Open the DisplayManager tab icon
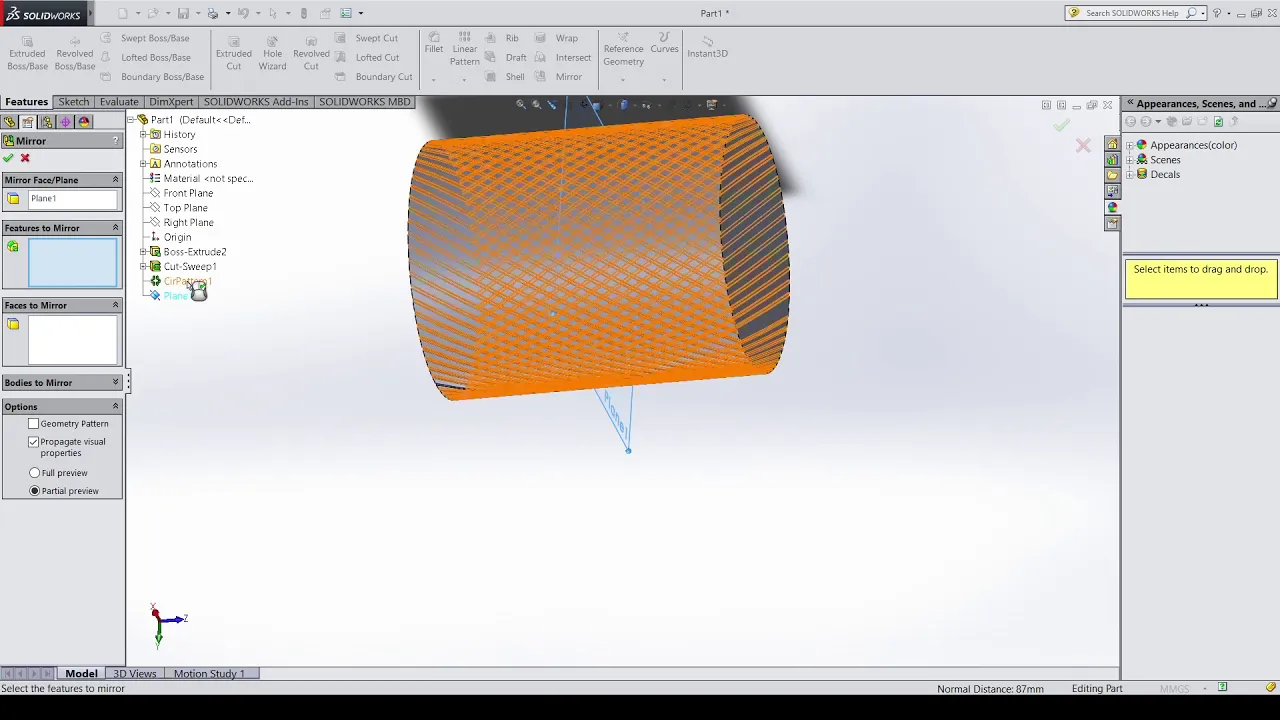The image size is (1280, 720). point(84,122)
